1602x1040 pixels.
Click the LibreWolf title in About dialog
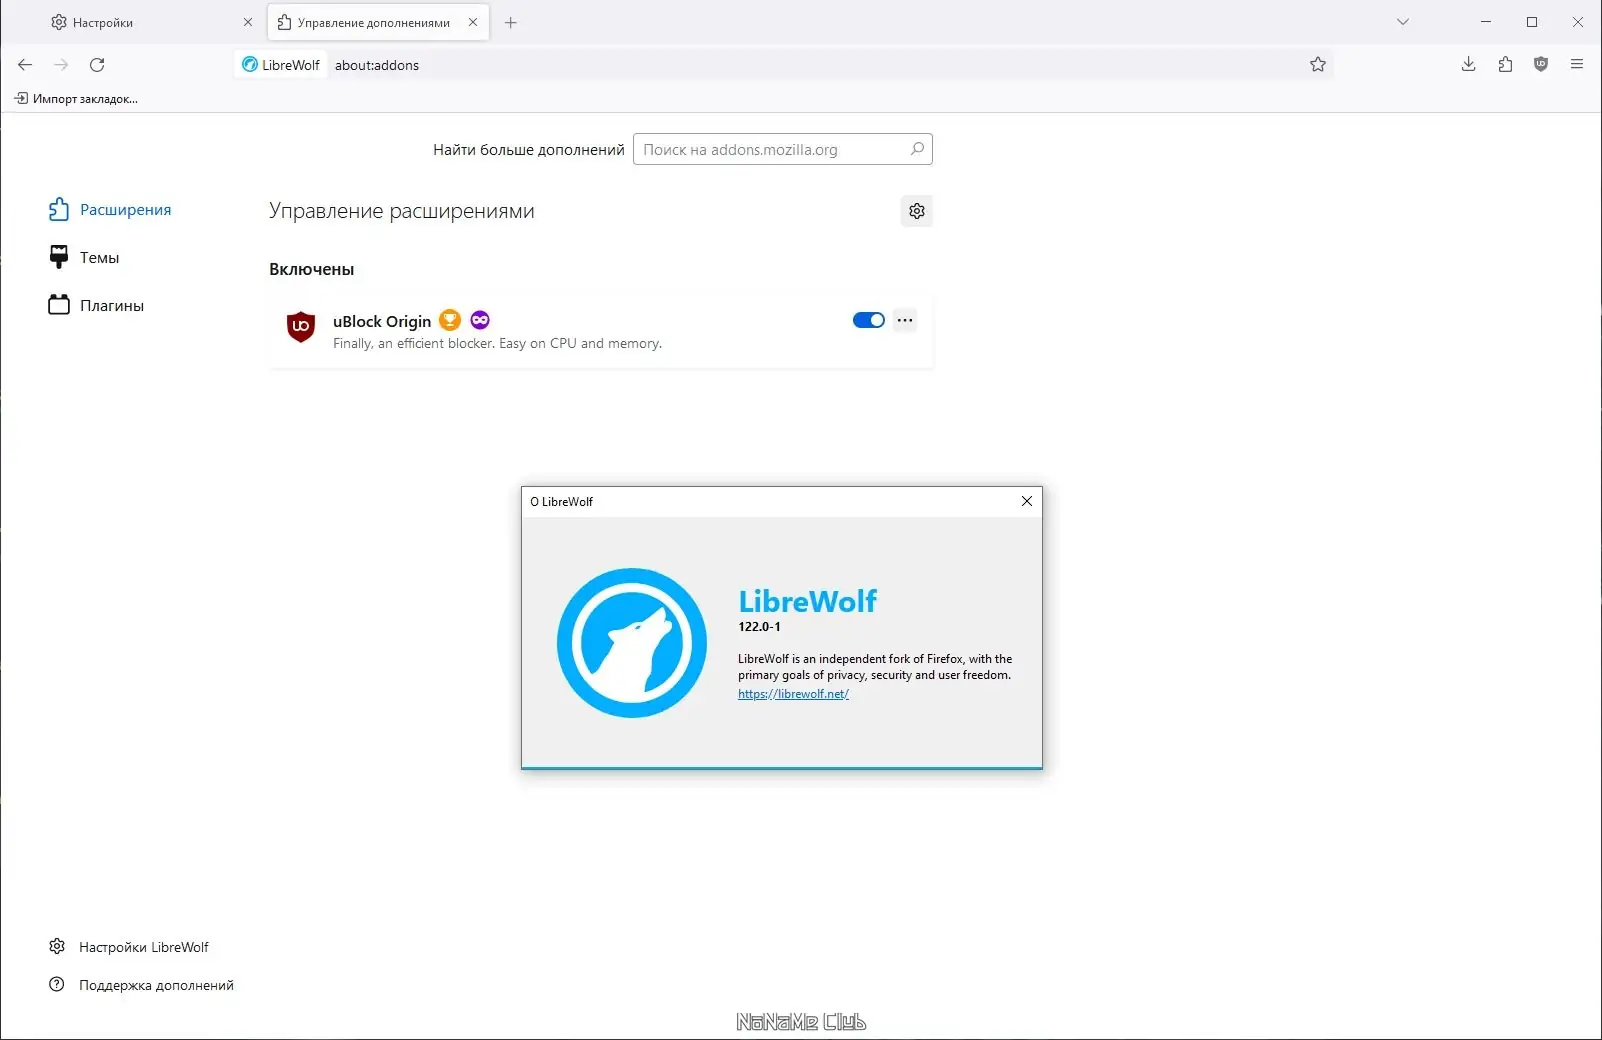point(807,601)
